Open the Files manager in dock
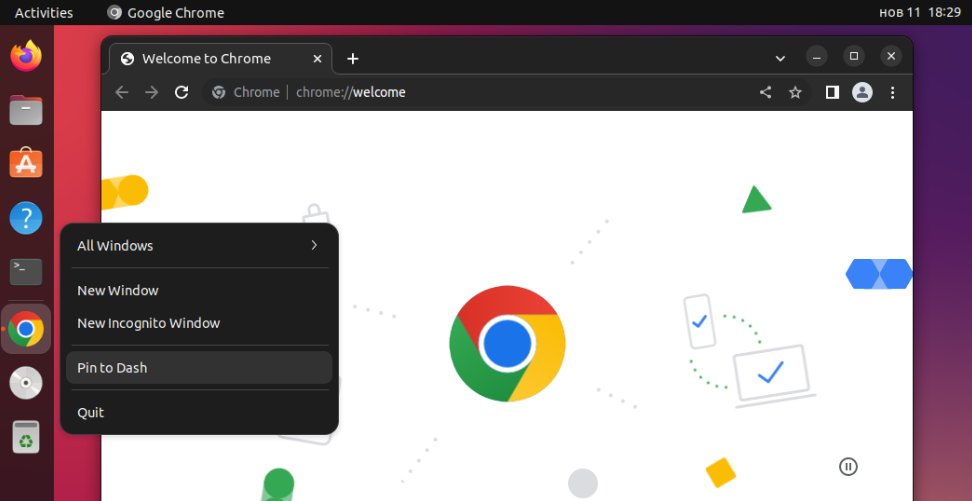 click(x=26, y=110)
